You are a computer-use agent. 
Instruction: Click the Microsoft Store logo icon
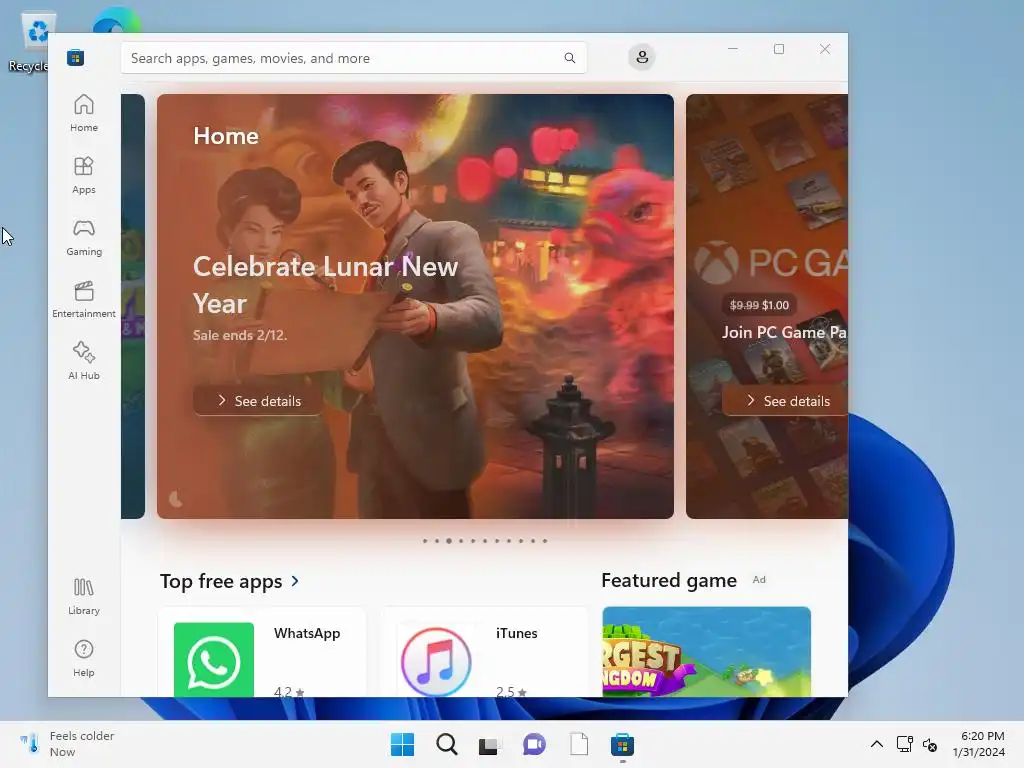(75, 57)
